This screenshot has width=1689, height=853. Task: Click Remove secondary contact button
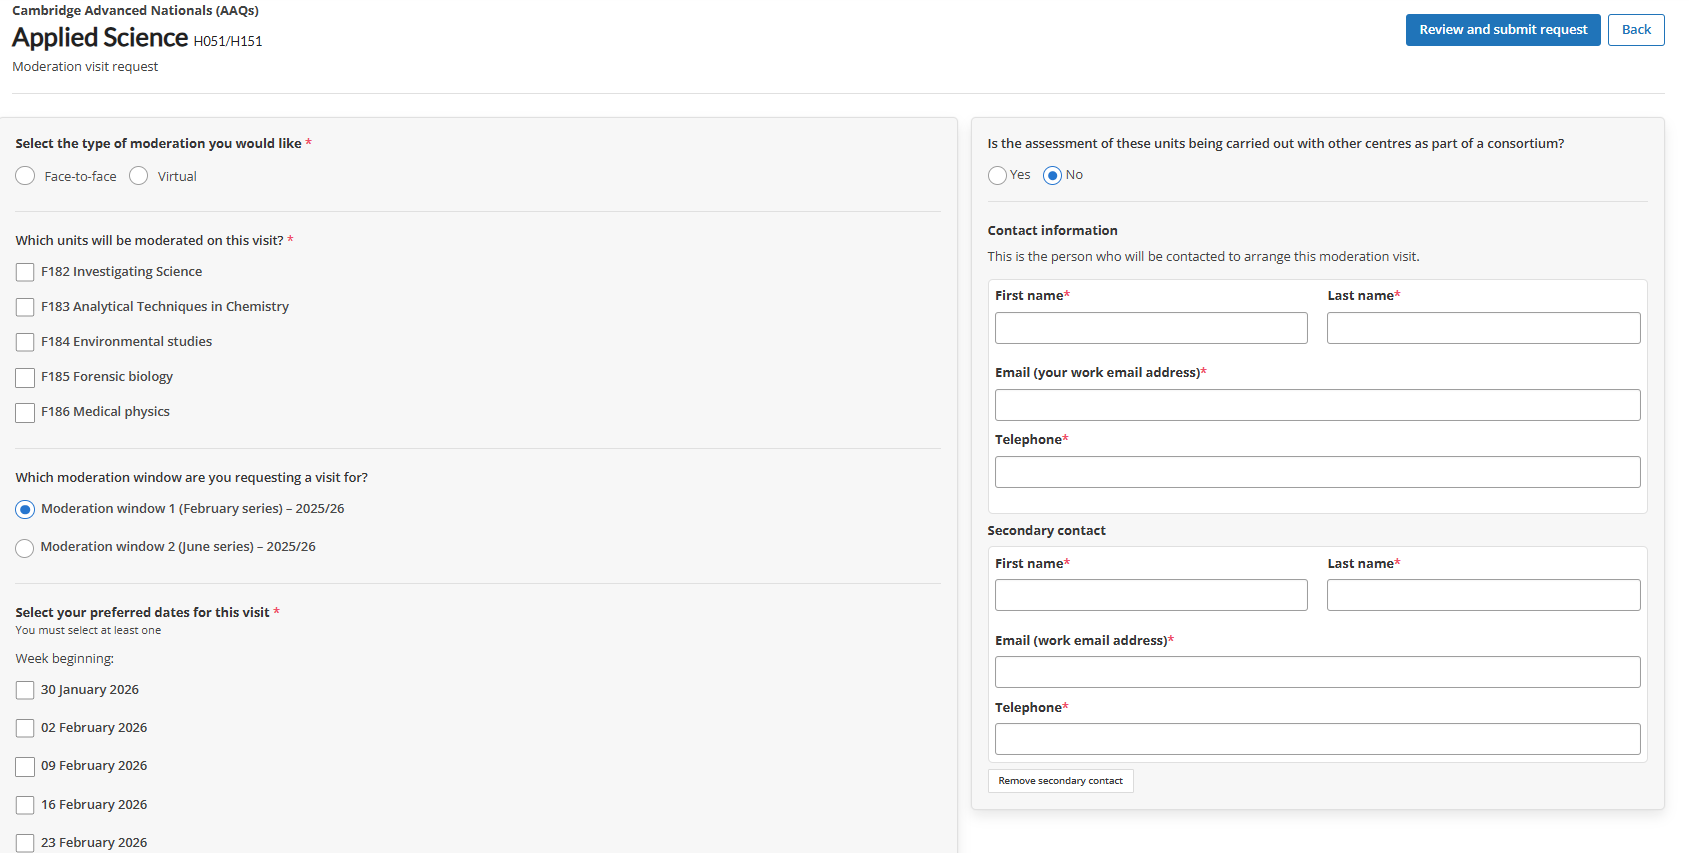(x=1060, y=781)
